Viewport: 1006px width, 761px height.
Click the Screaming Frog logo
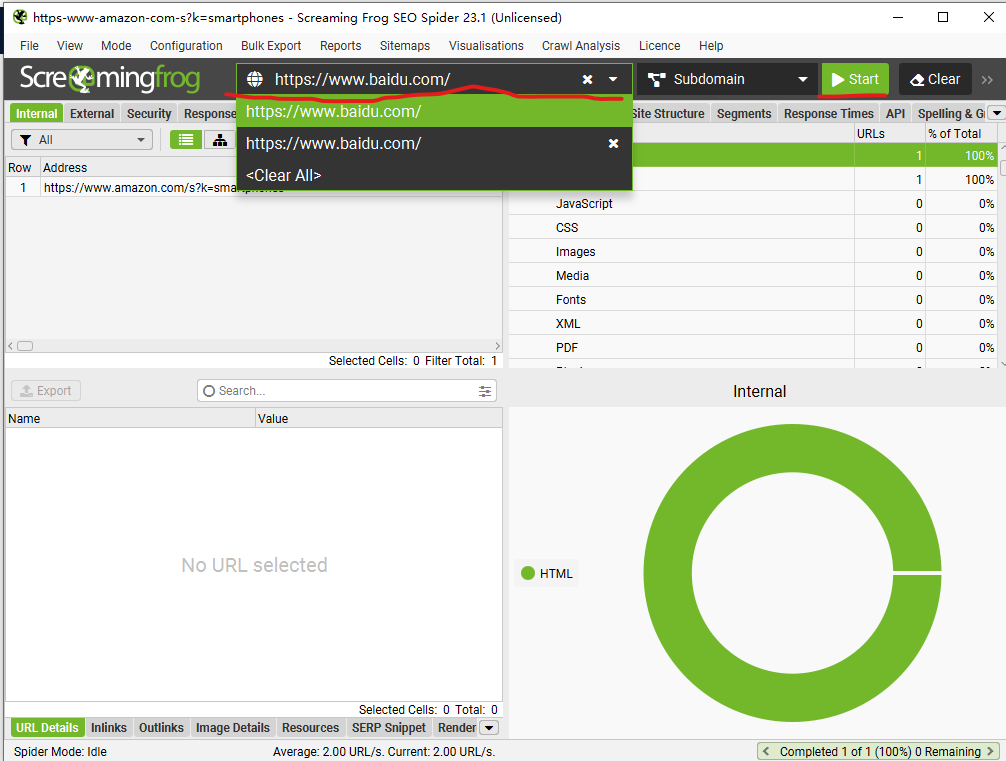pos(110,78)
